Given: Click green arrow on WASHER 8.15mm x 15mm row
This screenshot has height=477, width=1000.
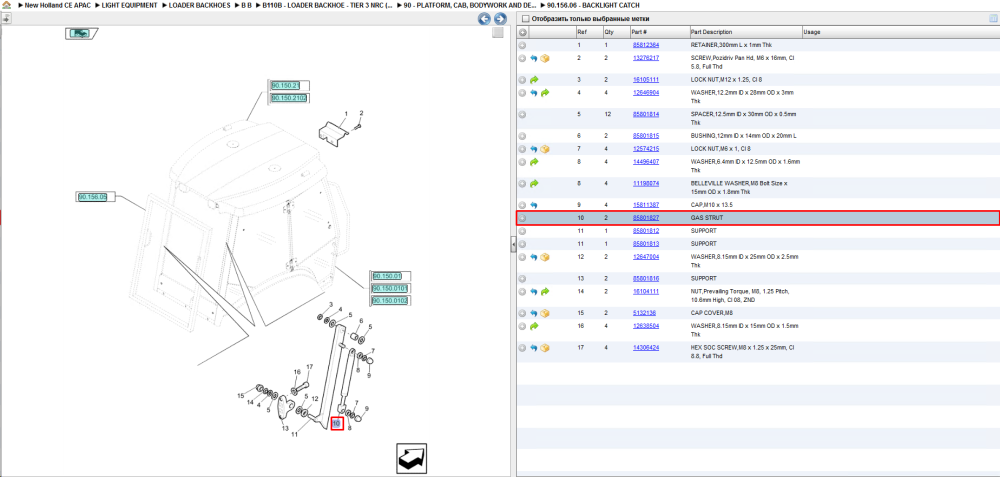Looking at the screenshot, I should coord(534,326).
